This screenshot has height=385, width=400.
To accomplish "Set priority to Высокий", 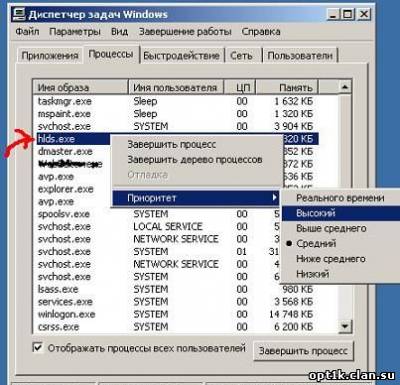I will point(340,213).
